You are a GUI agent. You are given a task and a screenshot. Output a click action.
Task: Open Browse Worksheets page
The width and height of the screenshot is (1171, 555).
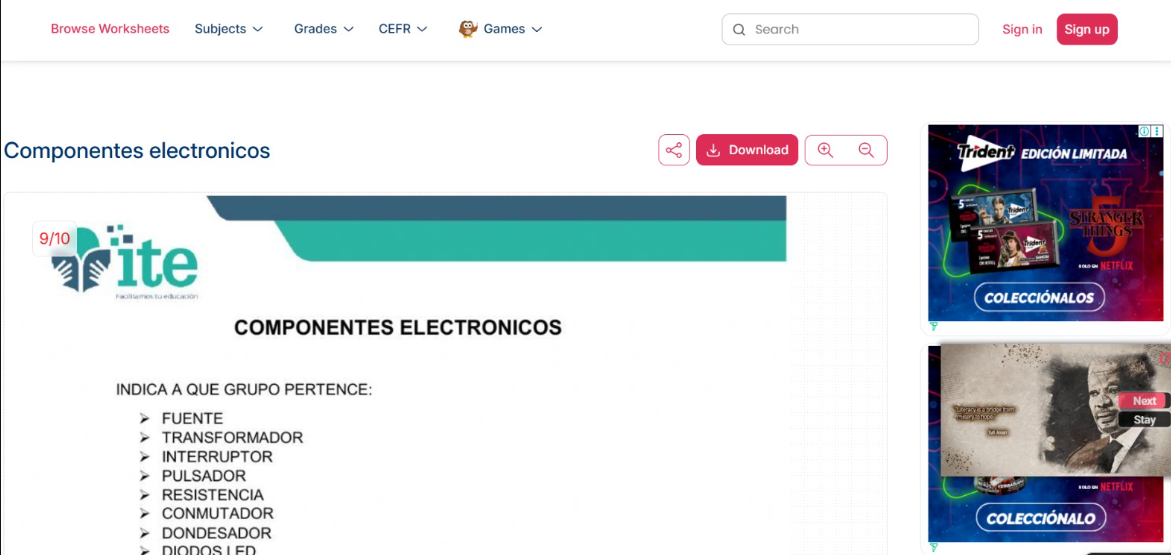pos(110,29)
